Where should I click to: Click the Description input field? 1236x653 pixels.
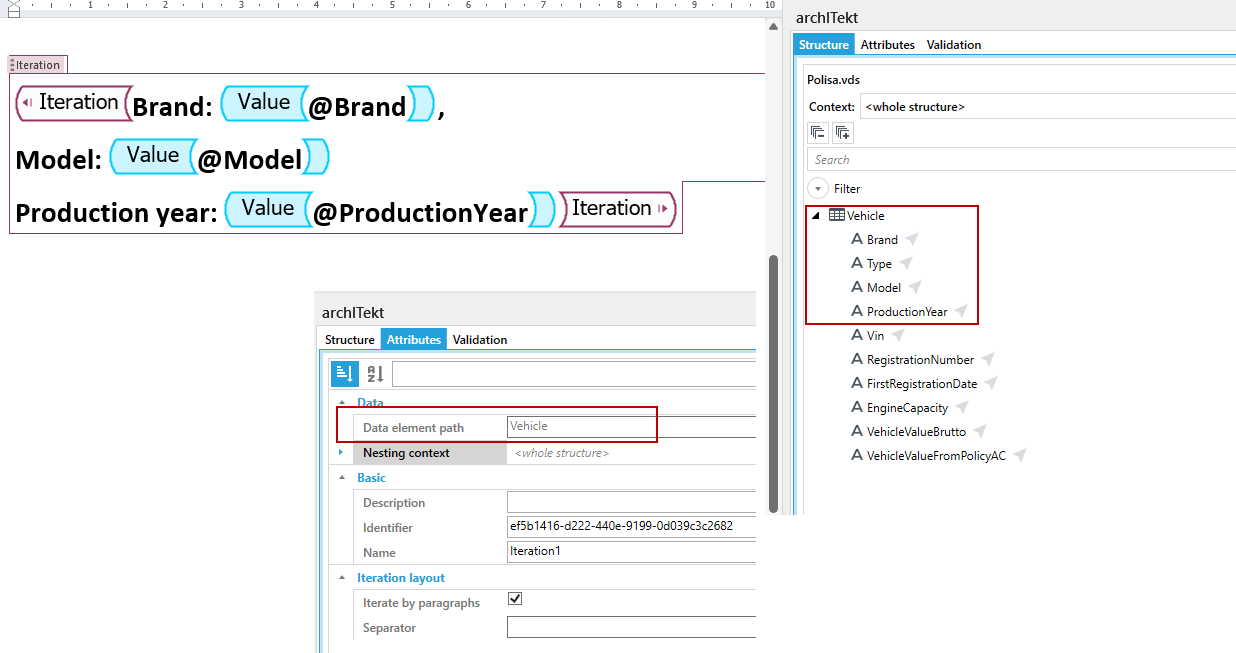click(631, 502)
